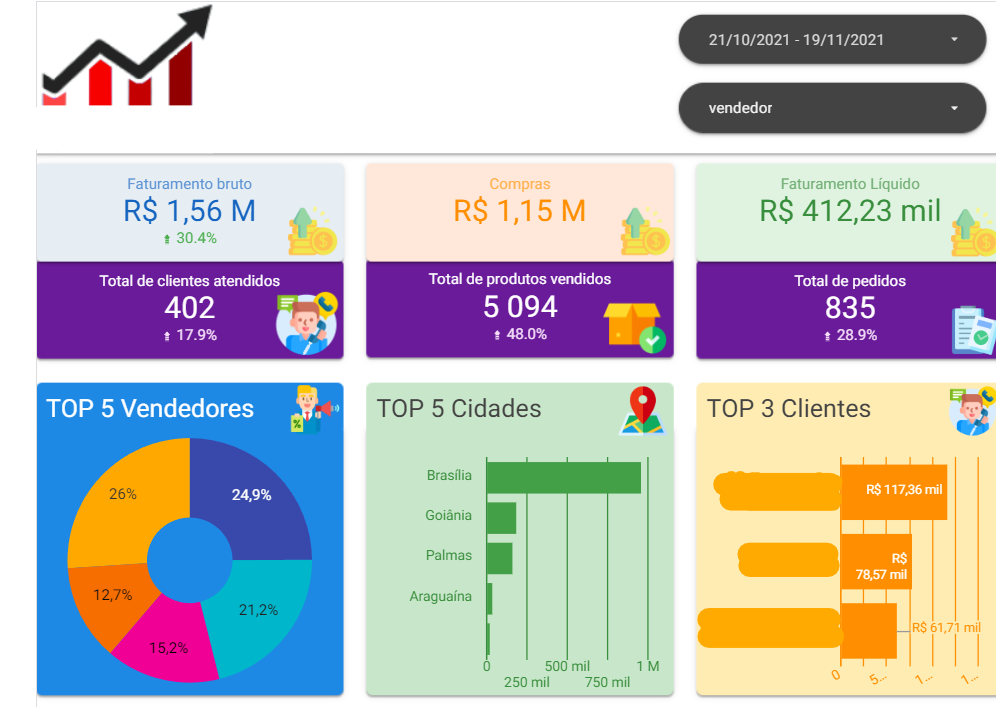The height and width of the screenshot is (707, 996).
Task: Click the Goiânia bar in cities chart
Action: coord(501,518)
